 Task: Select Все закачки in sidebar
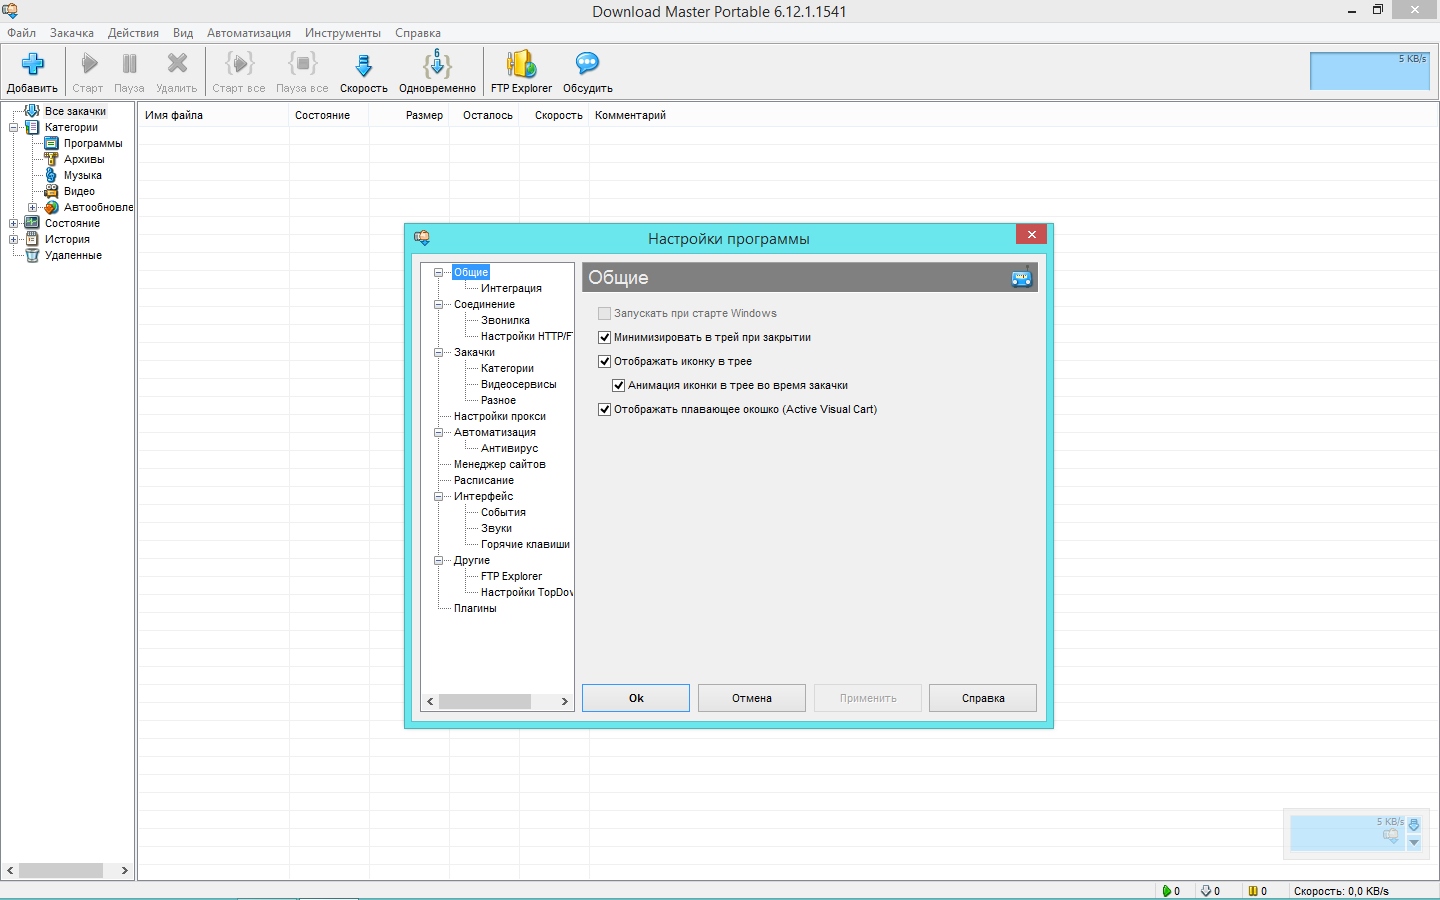75,111
